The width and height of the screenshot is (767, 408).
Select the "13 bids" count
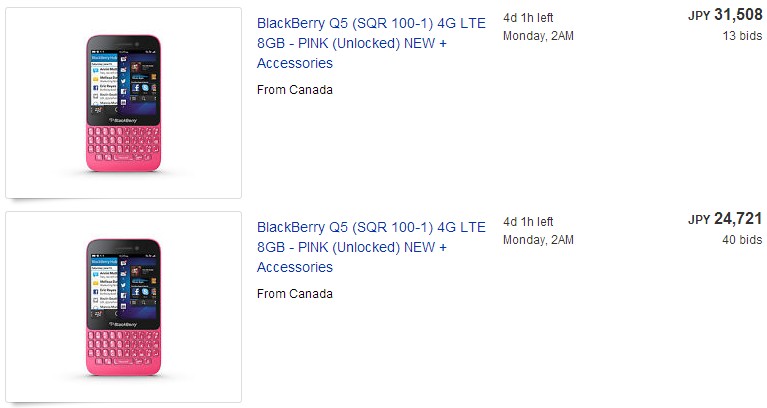742,36
